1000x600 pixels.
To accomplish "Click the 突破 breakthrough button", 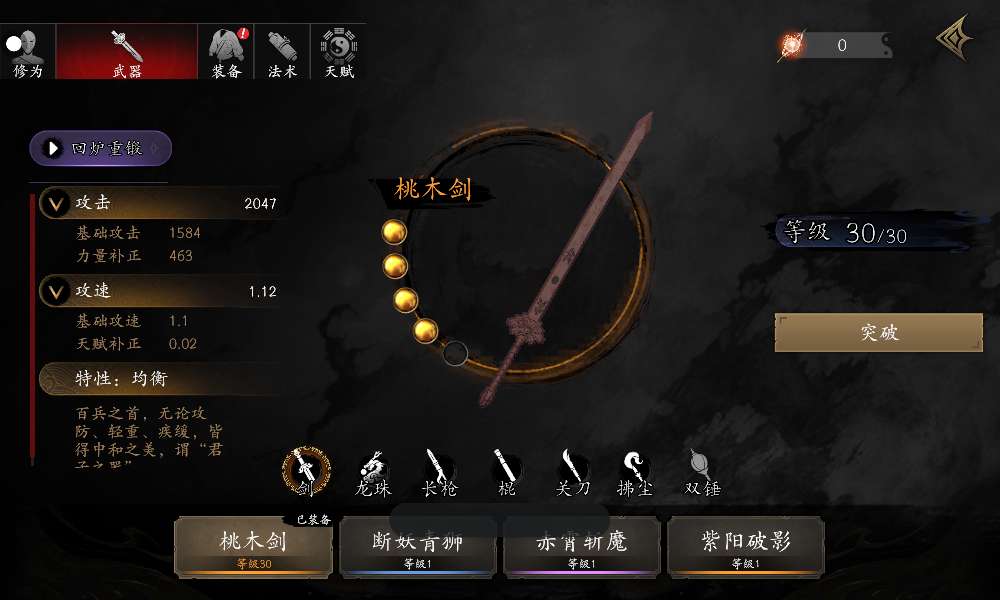I will pos(879,332).
